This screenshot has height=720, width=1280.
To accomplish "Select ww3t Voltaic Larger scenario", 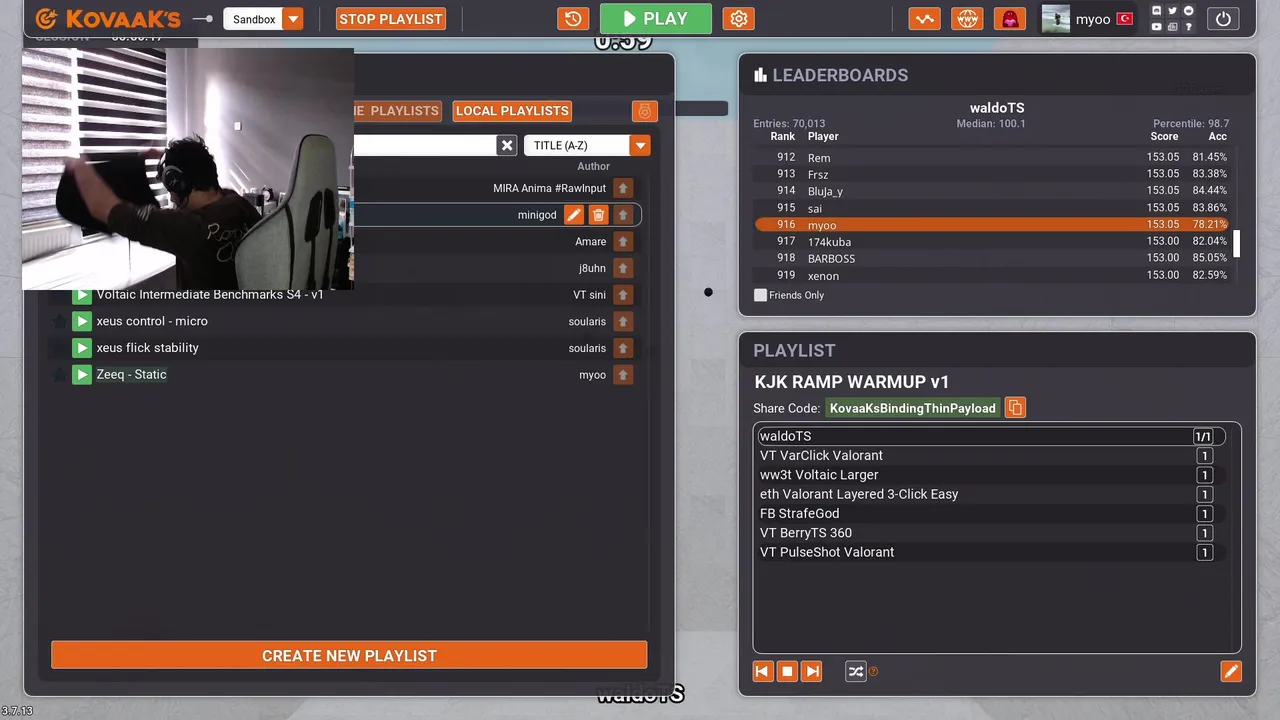I will [990, 475].
